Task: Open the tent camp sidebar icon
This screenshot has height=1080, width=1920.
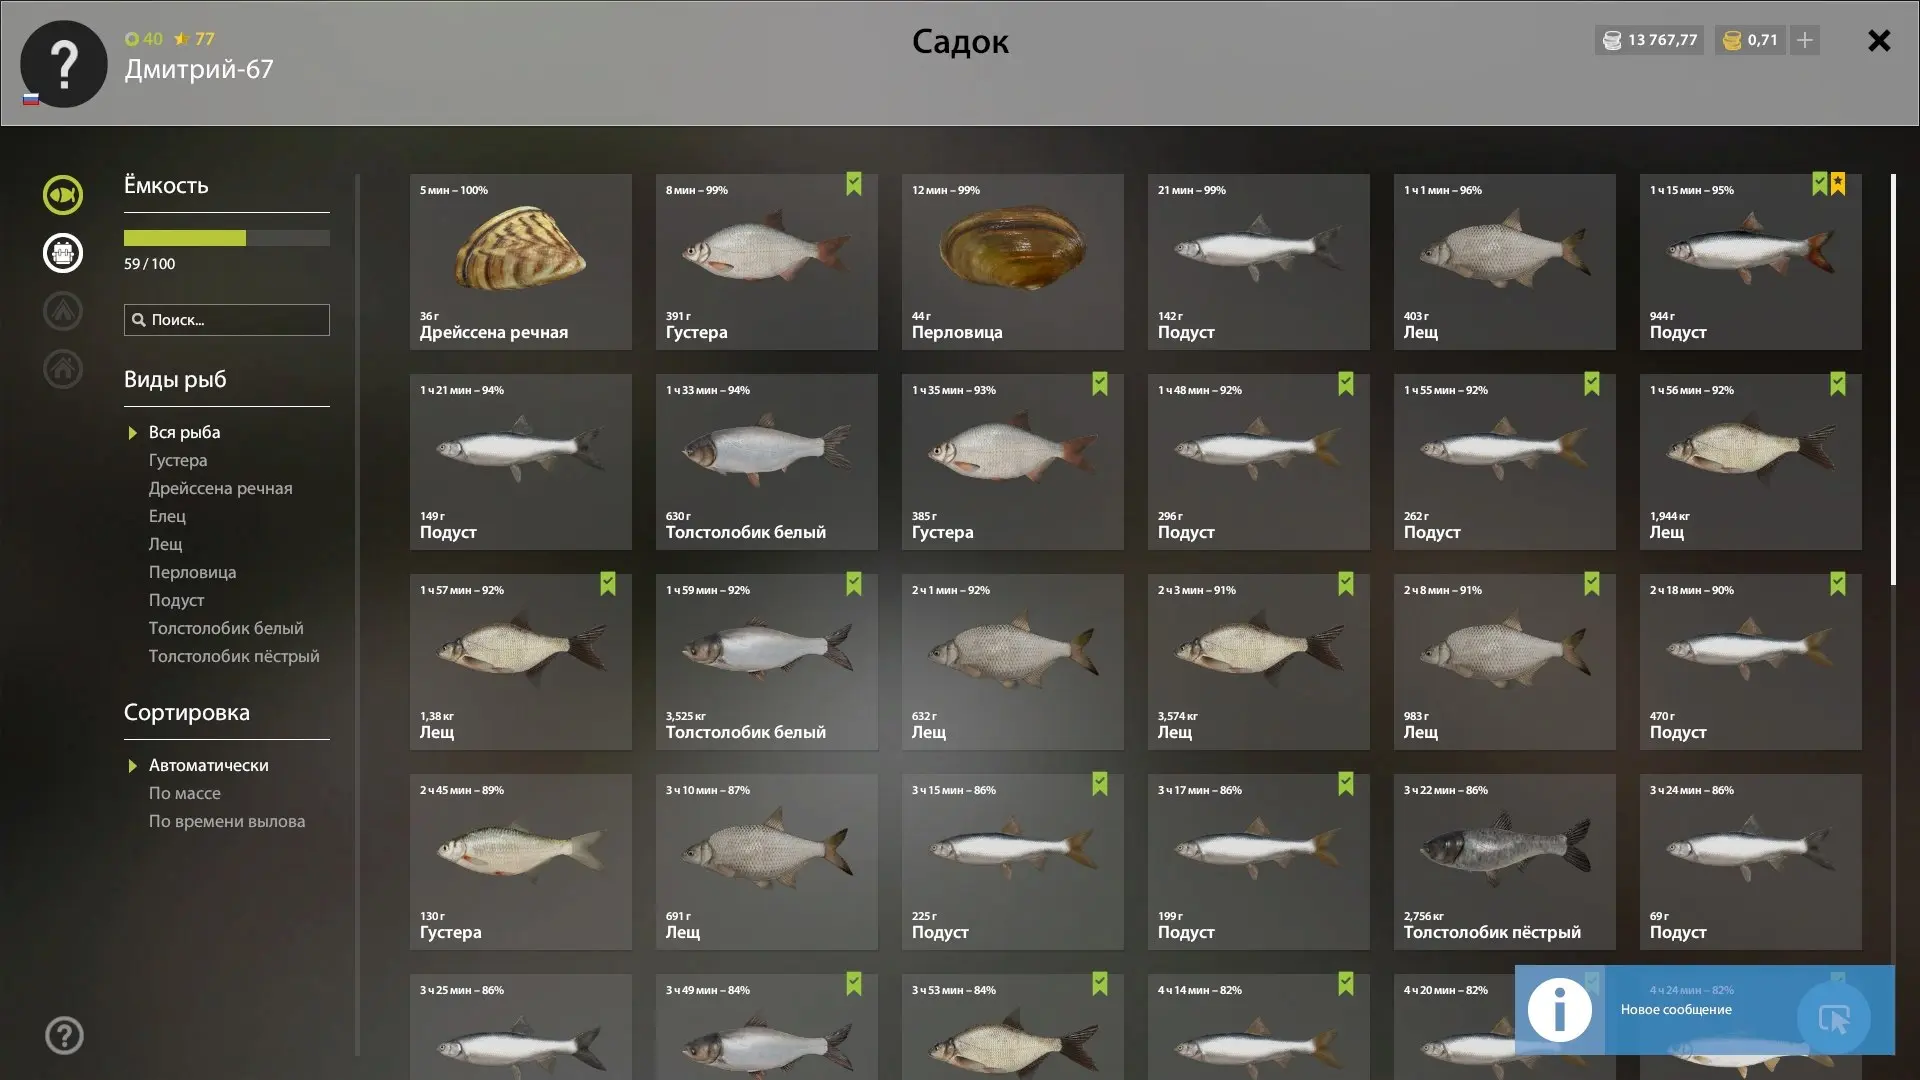Action: [x=63, y=311]
